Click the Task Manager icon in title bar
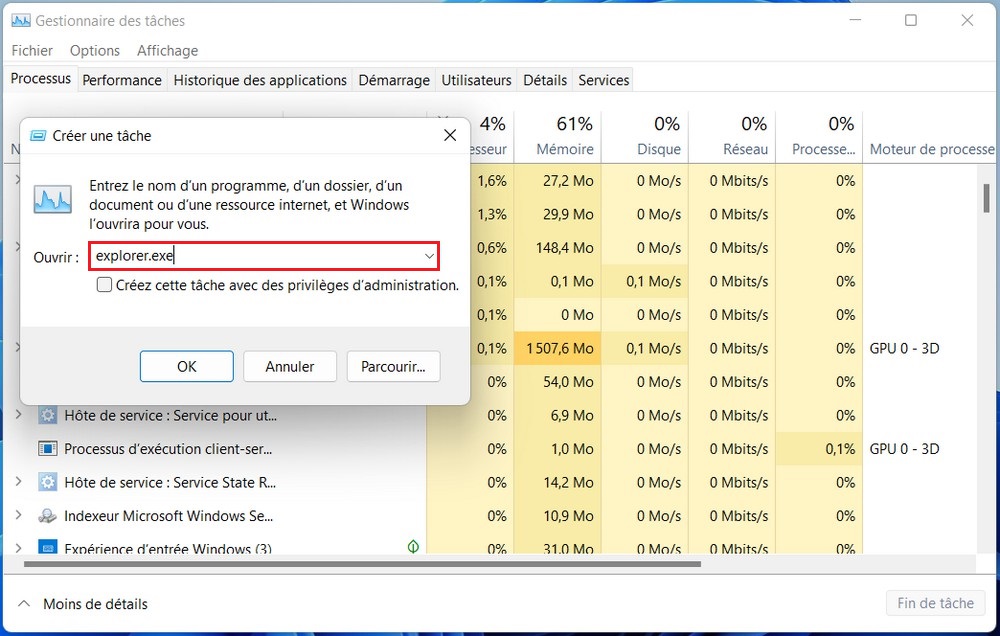 tap(20, 20)
